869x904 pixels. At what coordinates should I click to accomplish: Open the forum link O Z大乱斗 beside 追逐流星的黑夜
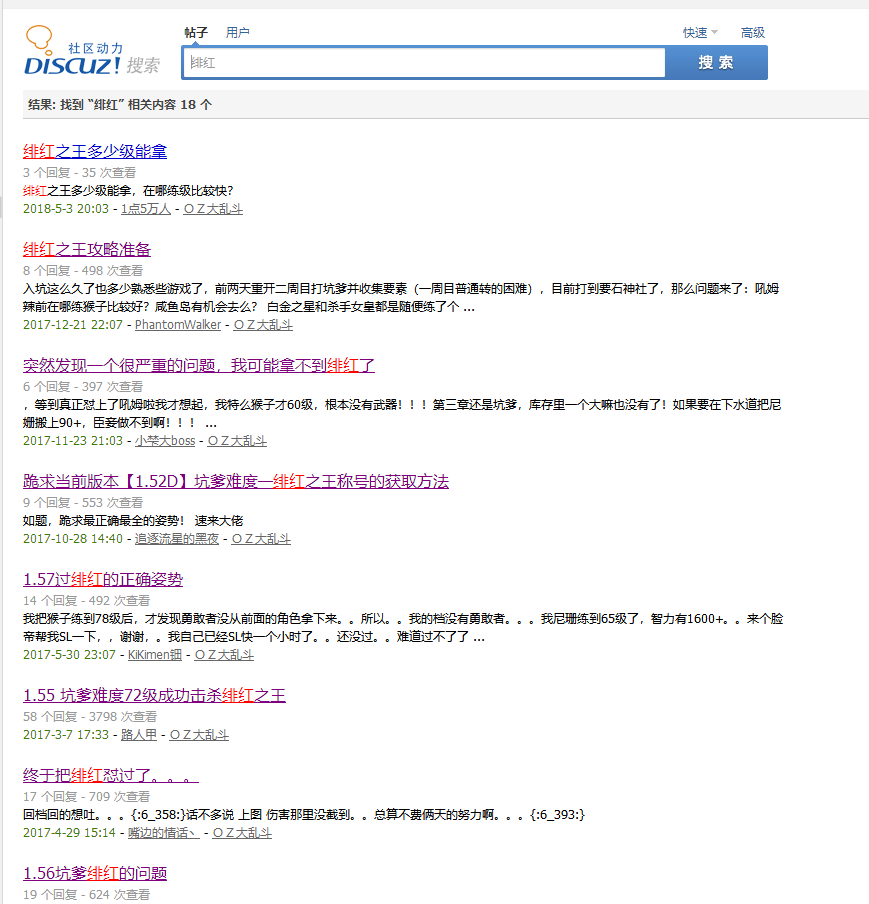(261, 539)
